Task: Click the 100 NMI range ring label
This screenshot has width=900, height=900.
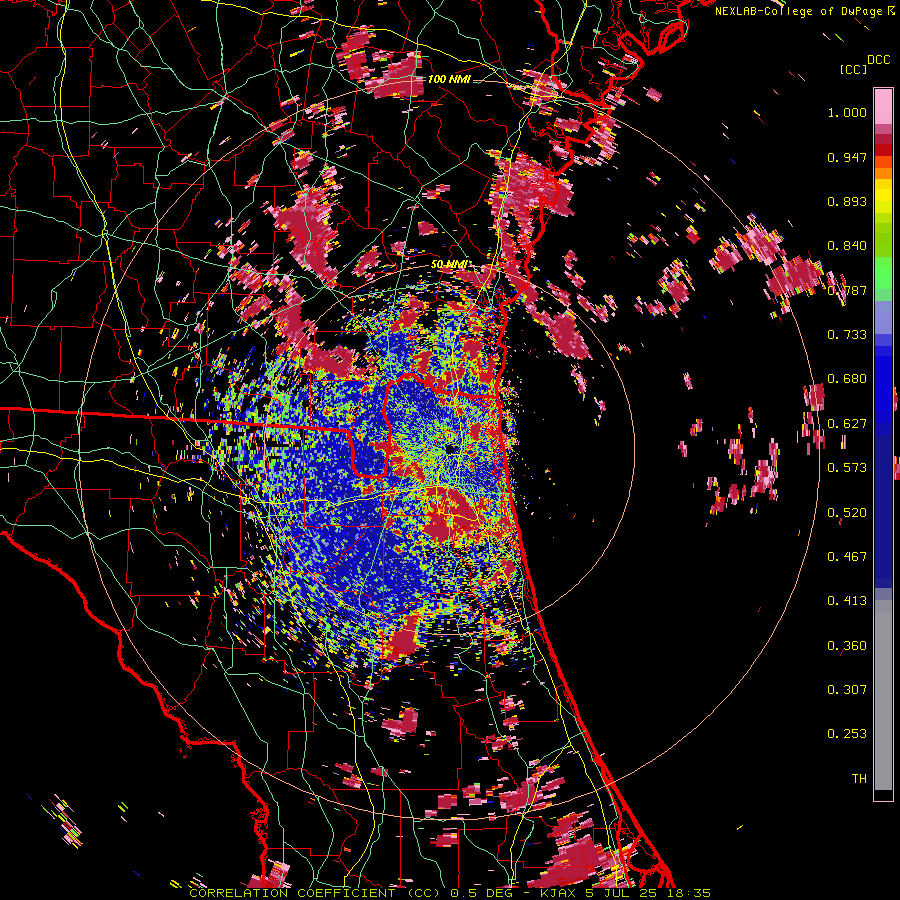Action: 449,79
